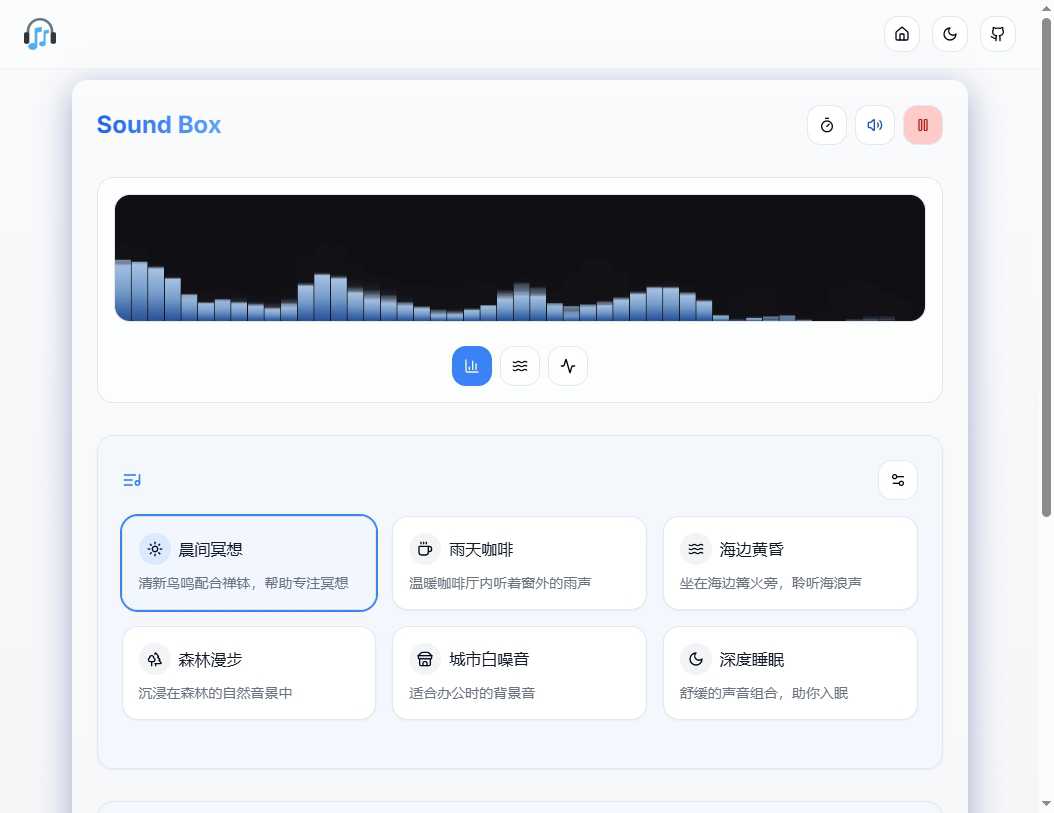Select the 雨天咖啡 preset
1054x813 pixels.
click(x=519, y=562)
